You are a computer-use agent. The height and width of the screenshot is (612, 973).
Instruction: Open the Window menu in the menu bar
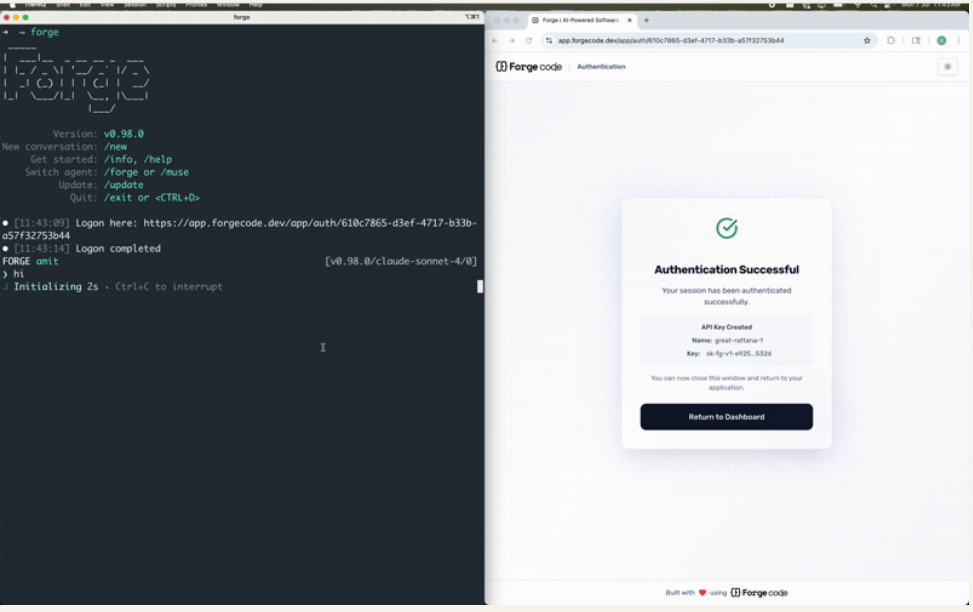coord(228,4)
